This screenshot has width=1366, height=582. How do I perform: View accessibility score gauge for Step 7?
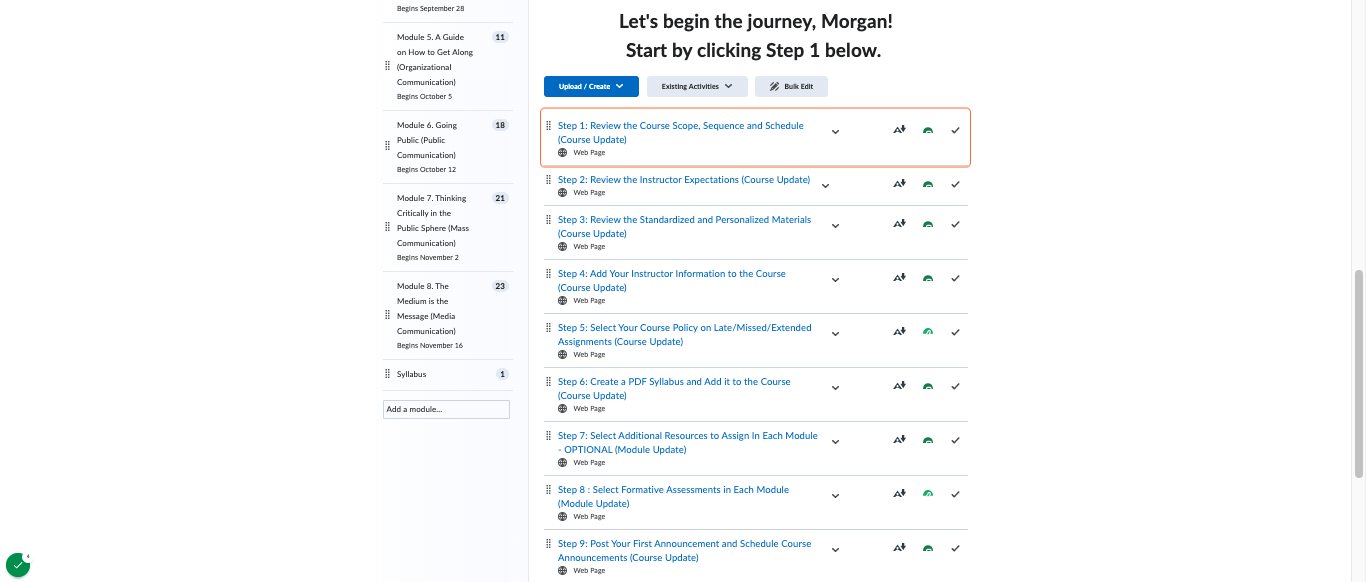[928, 441]
